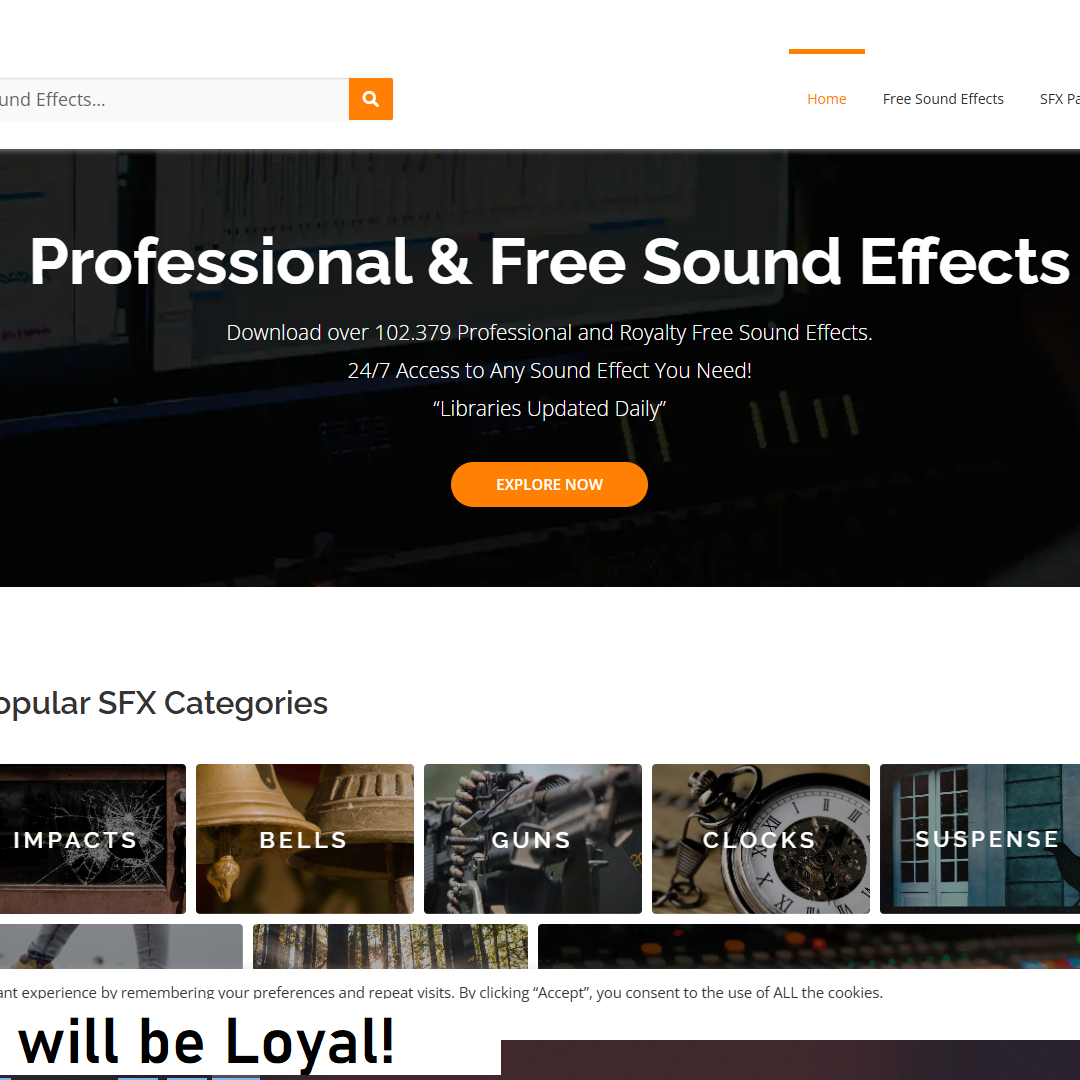Open the SFX Packs menu item
Image resolution: width=1080 pixels, height=1080 pixels.
point(1059,99)
